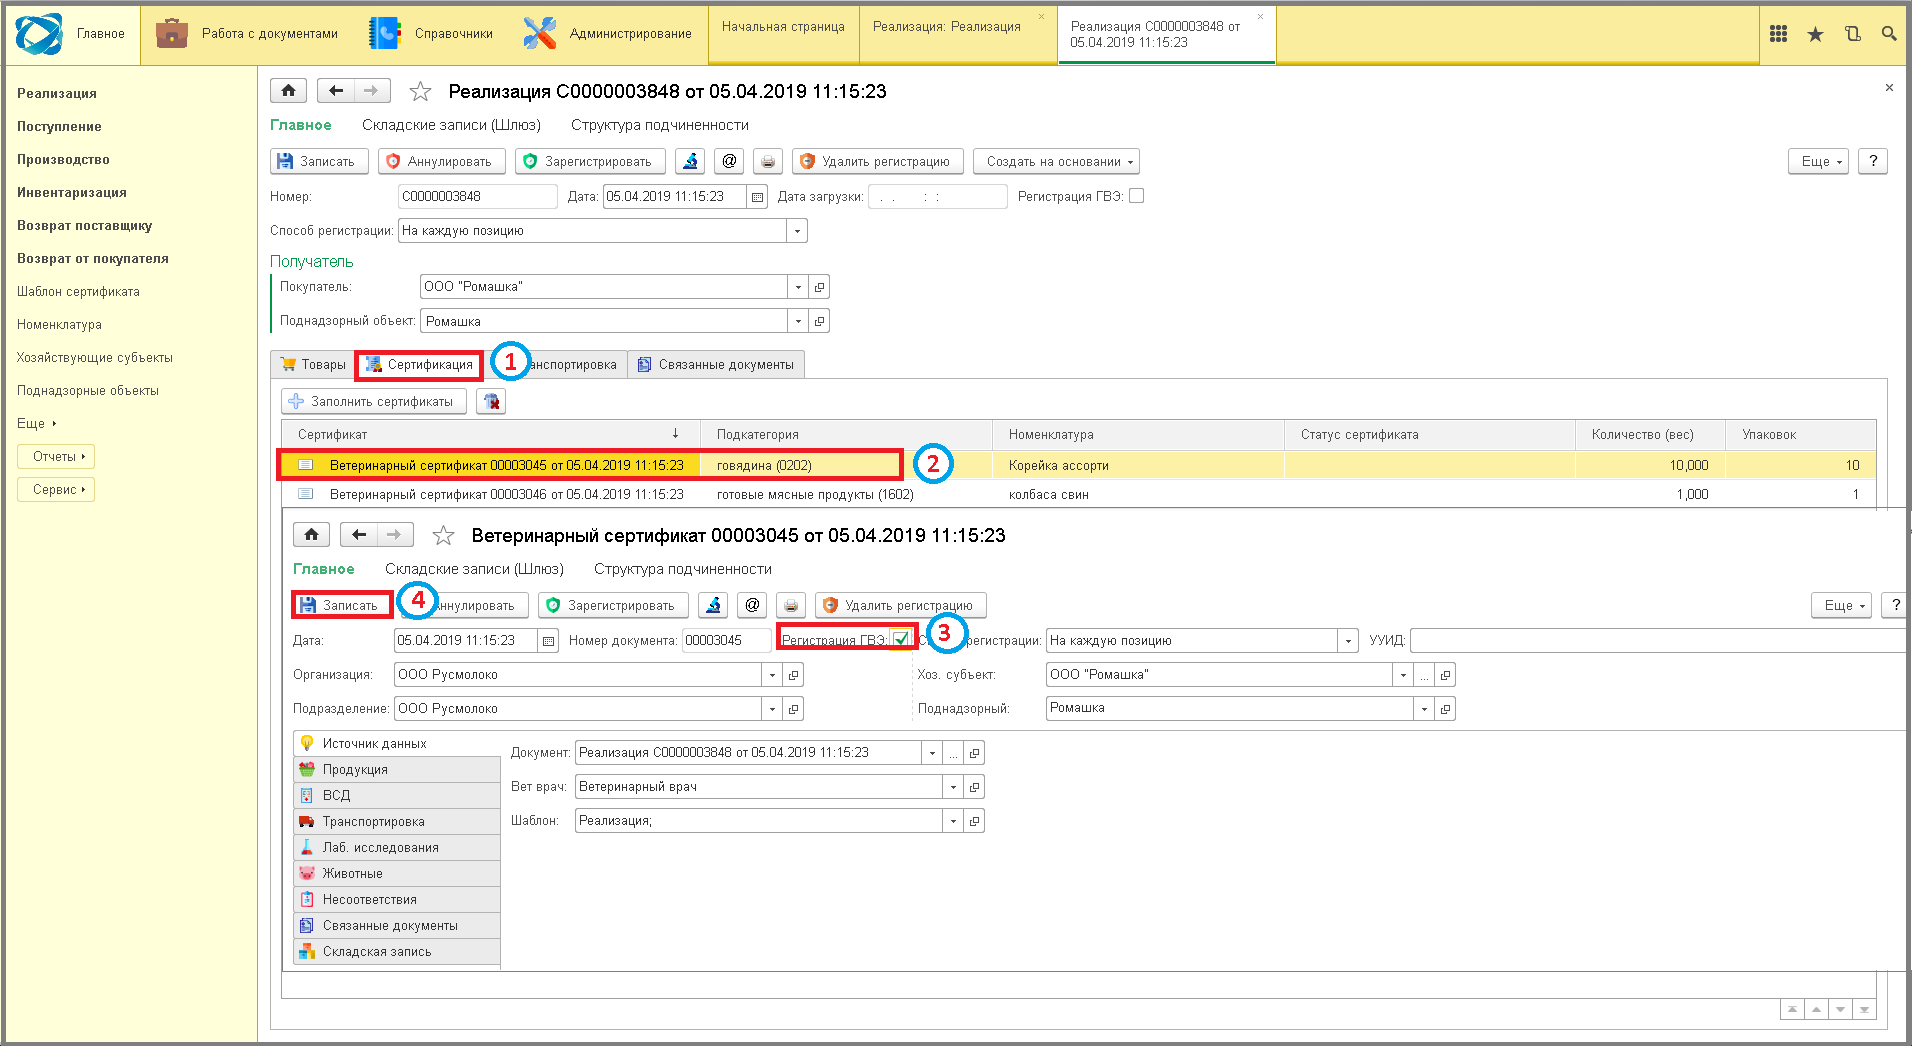Enable Регистрация ГВЭ checkbox in top form
Image resolution: width=1912 pixels, height=1046 pixels.
1136,196
